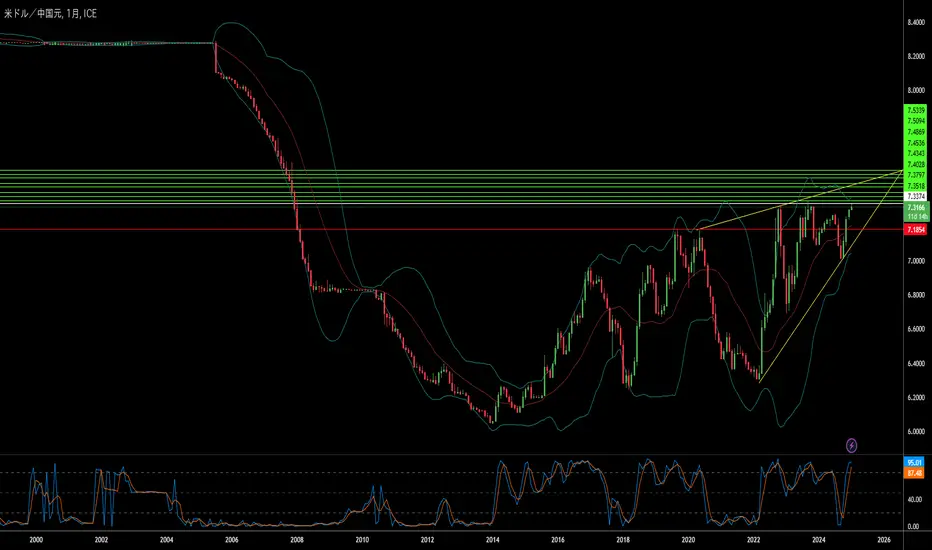
Task: Click the 7.4536 green level label
Action: pos(914,142)
